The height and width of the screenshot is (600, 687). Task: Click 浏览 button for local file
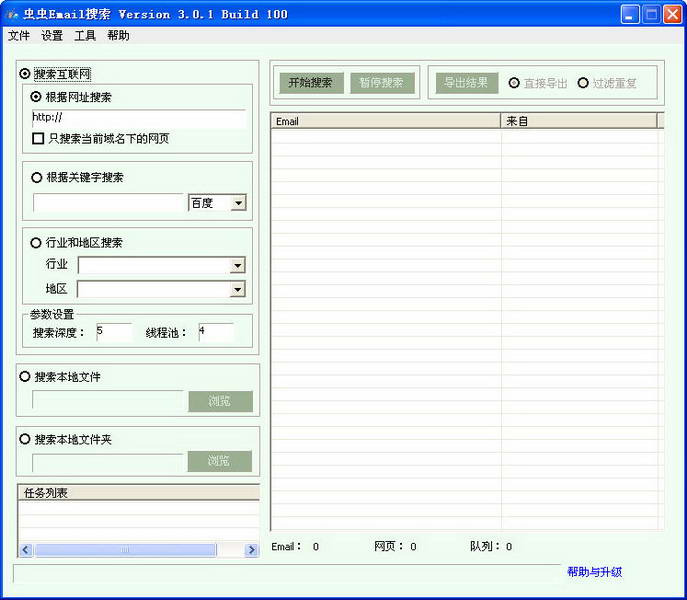(220, 401)
